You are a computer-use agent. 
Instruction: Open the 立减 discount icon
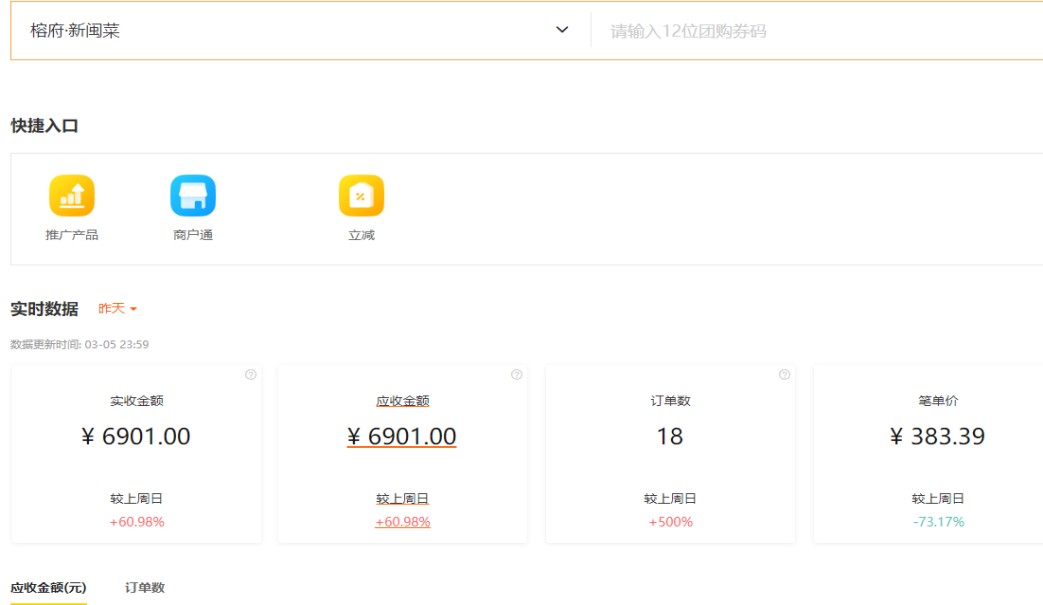[361, 196]
